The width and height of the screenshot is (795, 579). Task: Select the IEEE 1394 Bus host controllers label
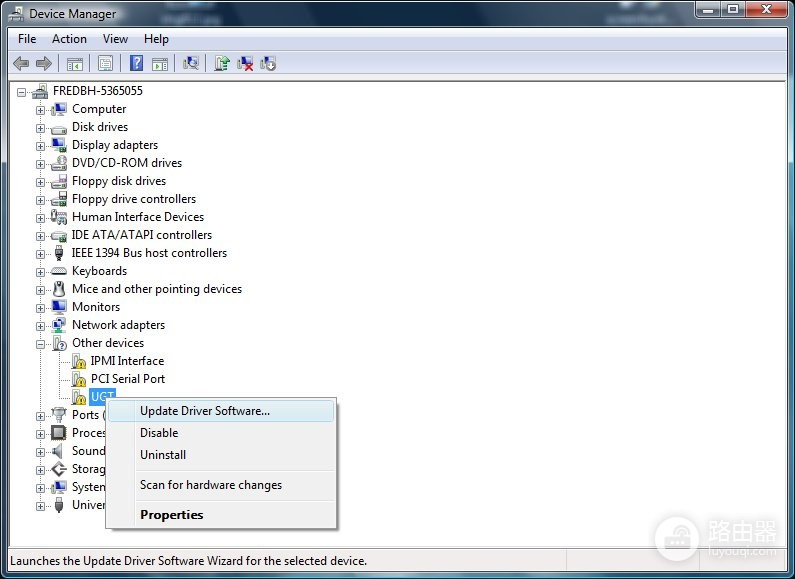point(149,253)
